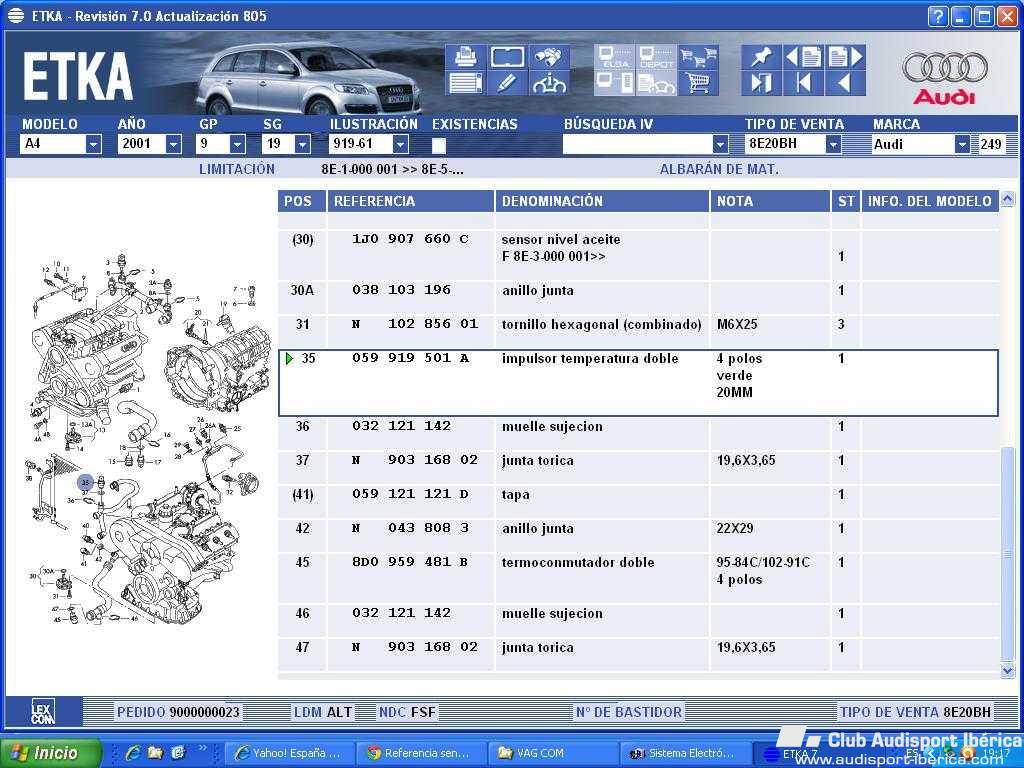Click the exit door icon

tap(761, 84)
